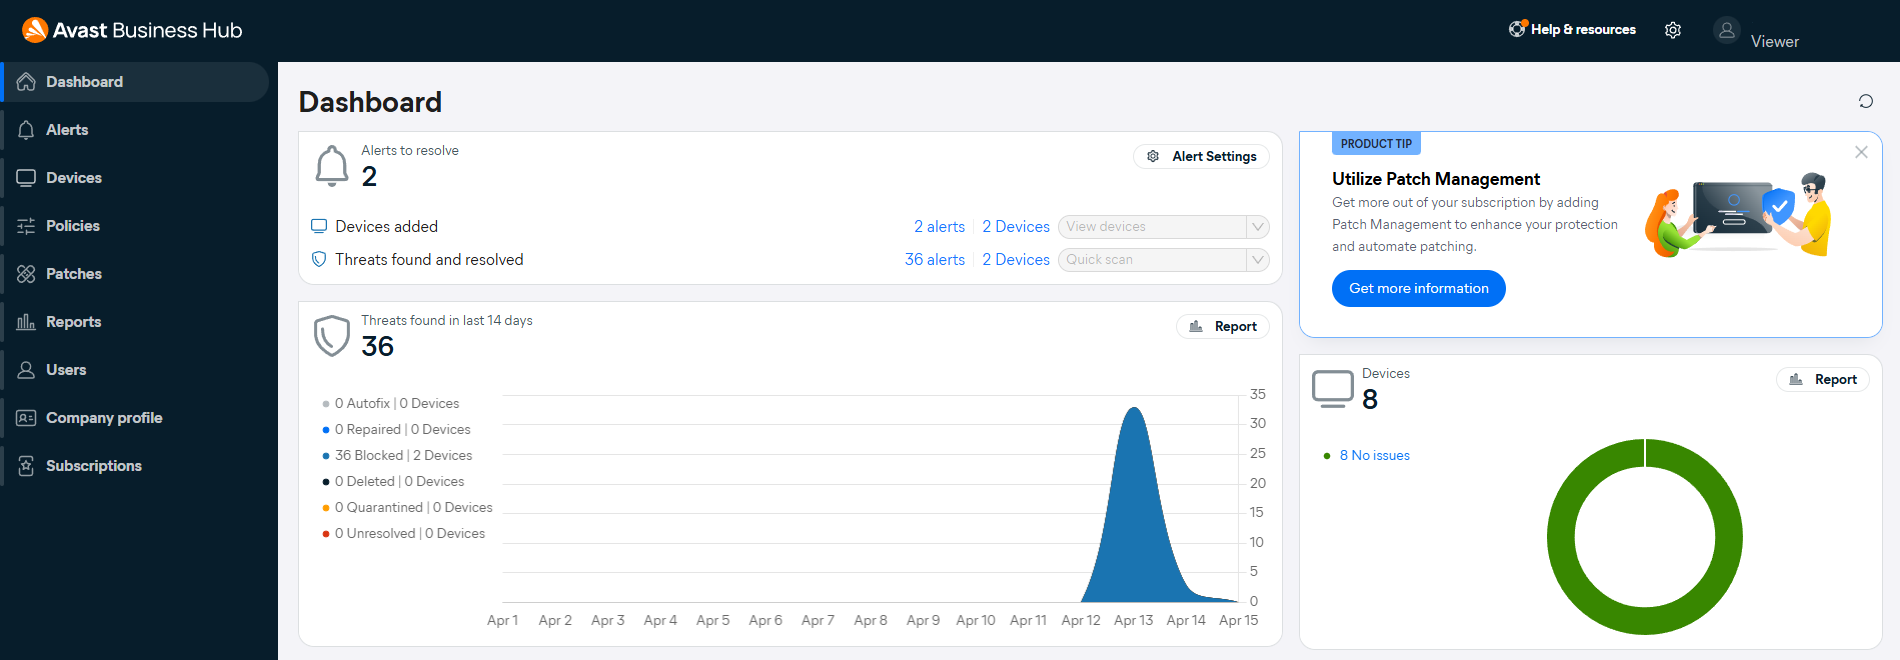Click the Patches icon in sidebar
The height and width of the screenshot is (660, 1900).
26,274
